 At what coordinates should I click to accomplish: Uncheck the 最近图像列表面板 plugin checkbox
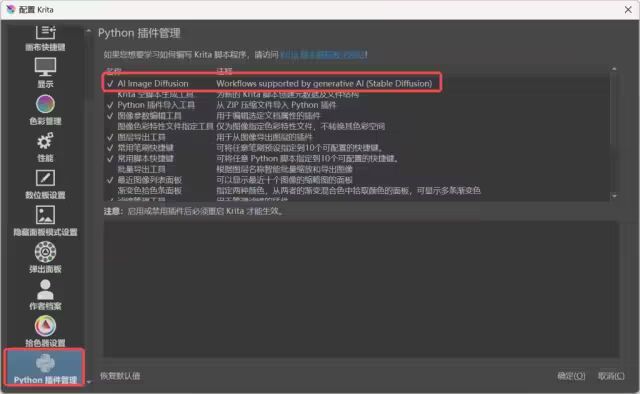coord(110,180)
